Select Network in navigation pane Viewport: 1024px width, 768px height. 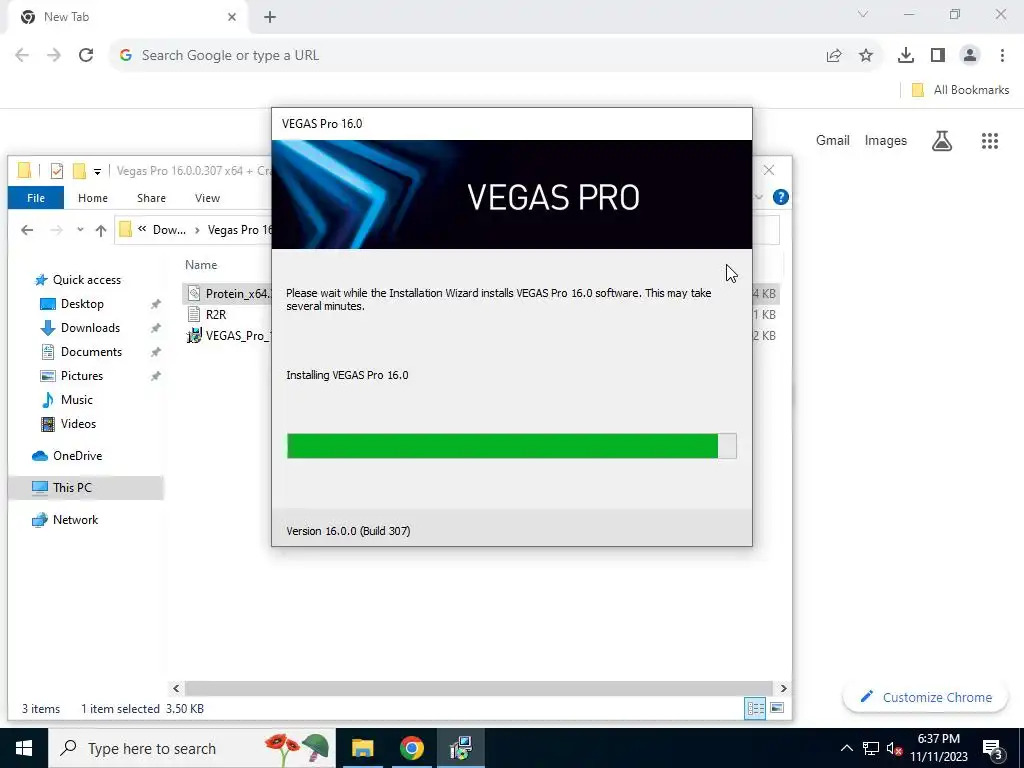(75, 520)
